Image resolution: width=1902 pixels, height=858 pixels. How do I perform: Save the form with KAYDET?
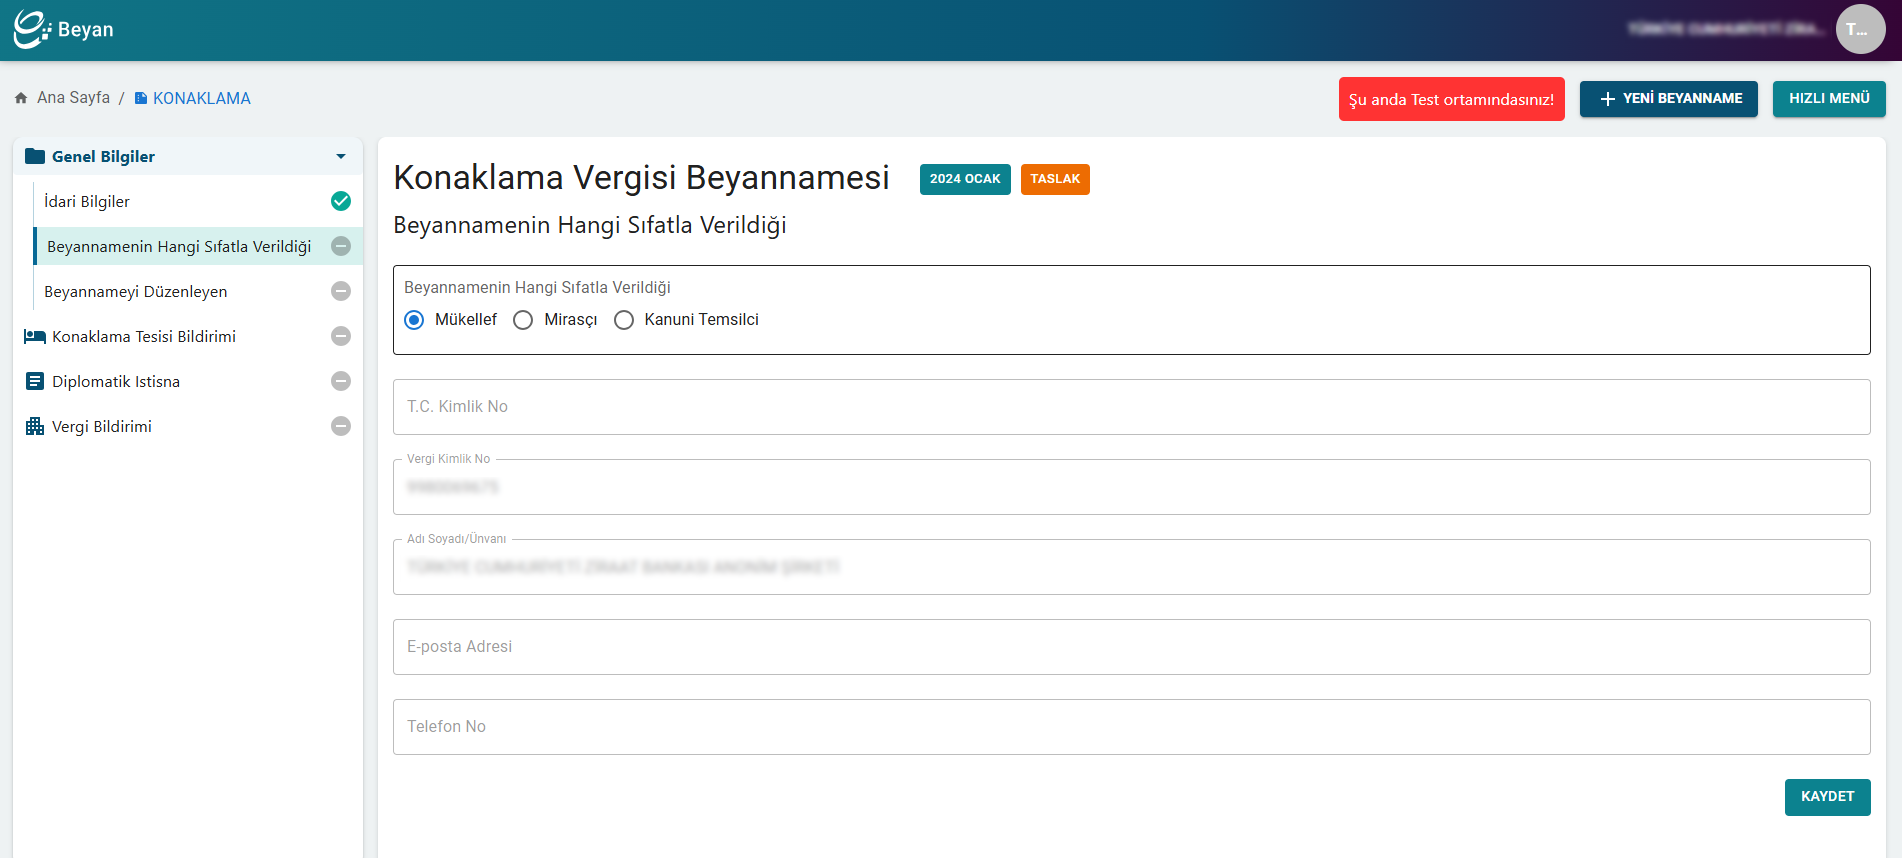[x=1827, y=797]
